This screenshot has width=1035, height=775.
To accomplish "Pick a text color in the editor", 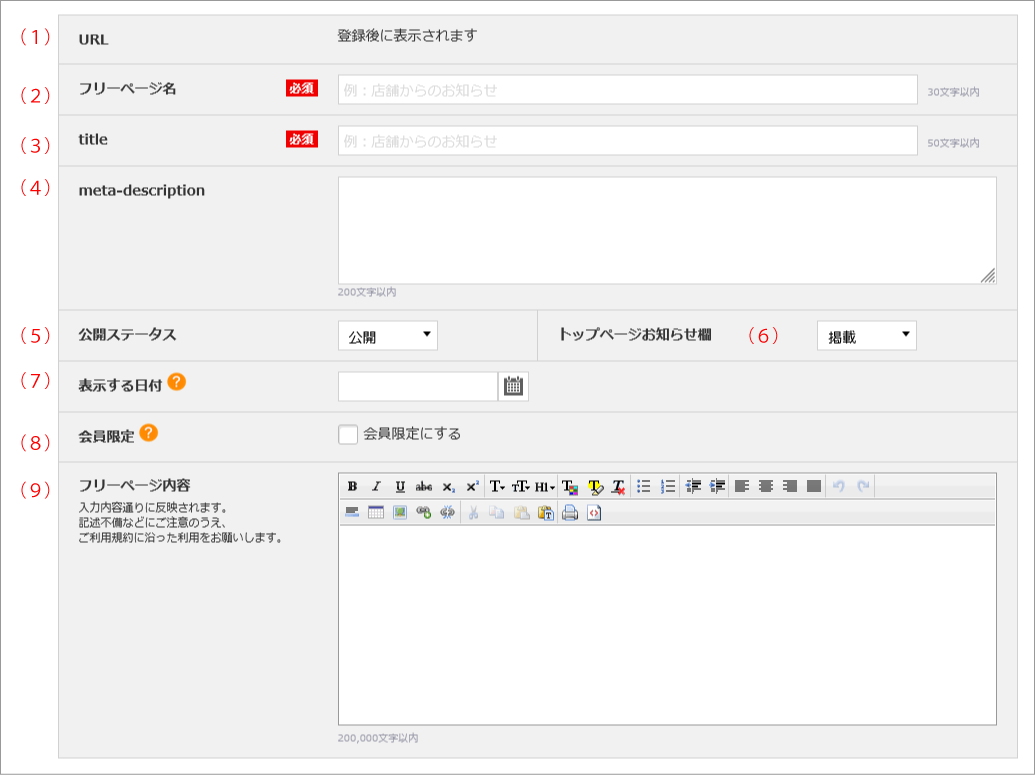I will [570, 486].
